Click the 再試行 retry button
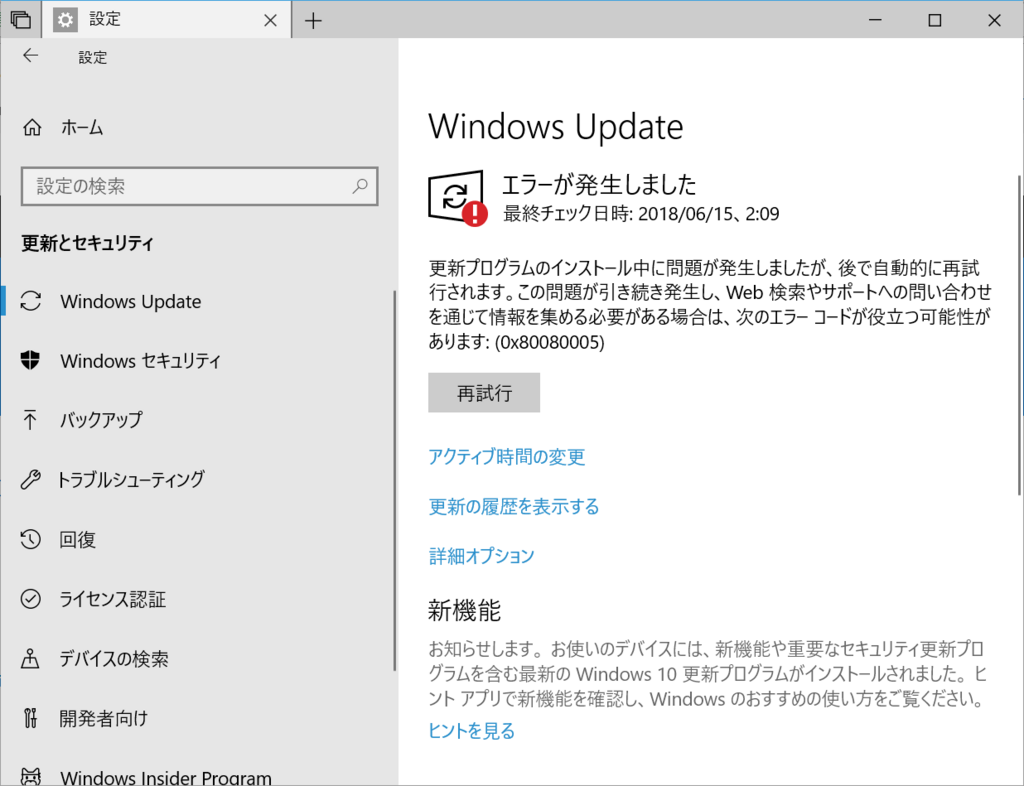 (484, 392)
